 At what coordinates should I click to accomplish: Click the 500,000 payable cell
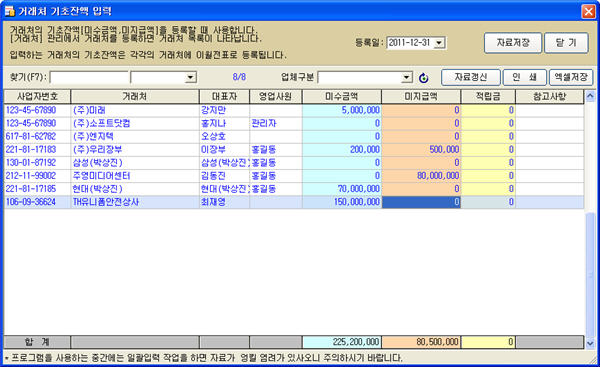(421, 150)
